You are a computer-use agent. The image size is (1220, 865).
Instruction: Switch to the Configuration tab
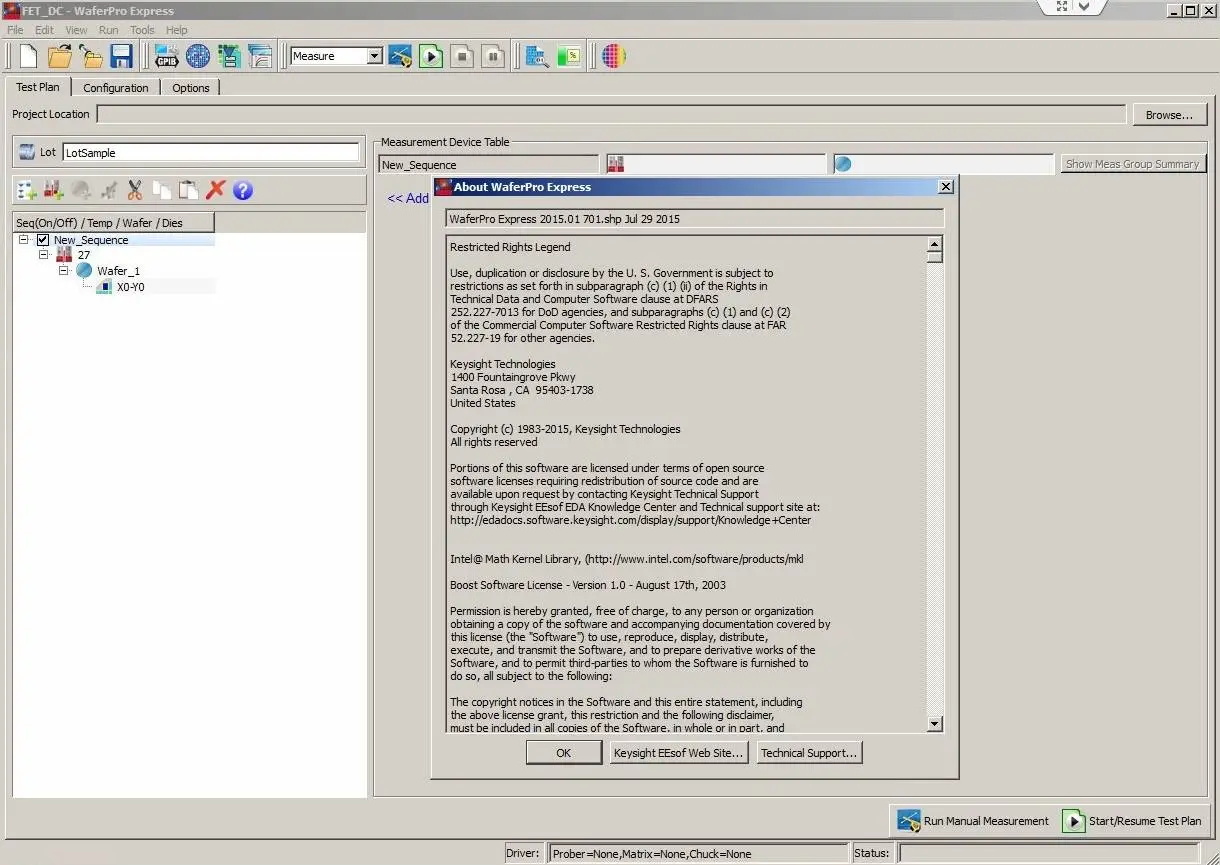116,88
